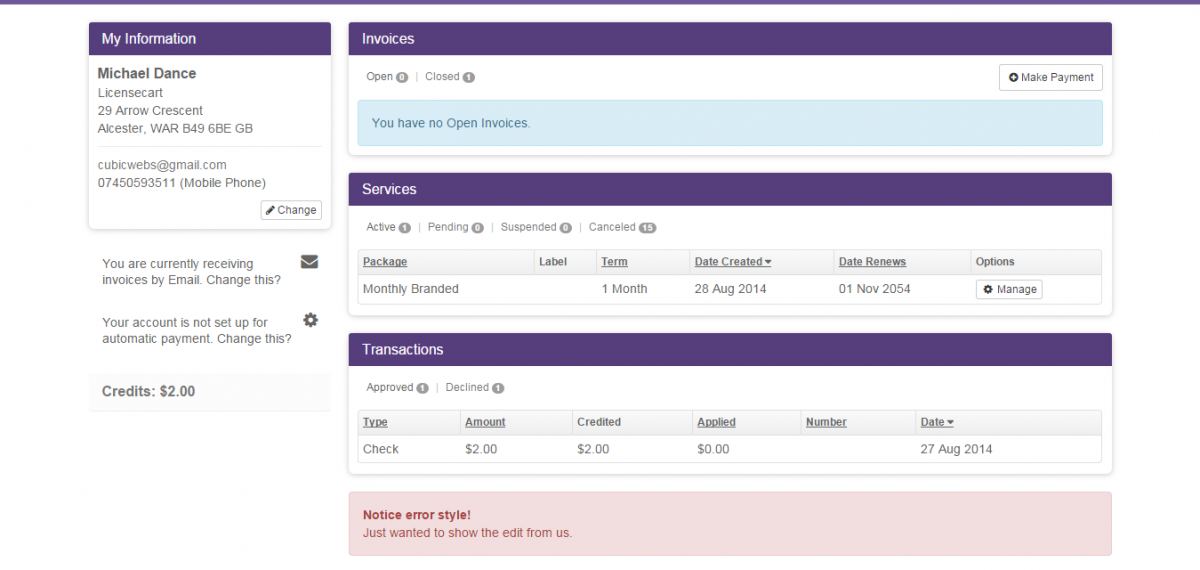Screen dimensions: 1200x570
Task: Click the 'Options' column header in Services
Action: tap(995, 262)
